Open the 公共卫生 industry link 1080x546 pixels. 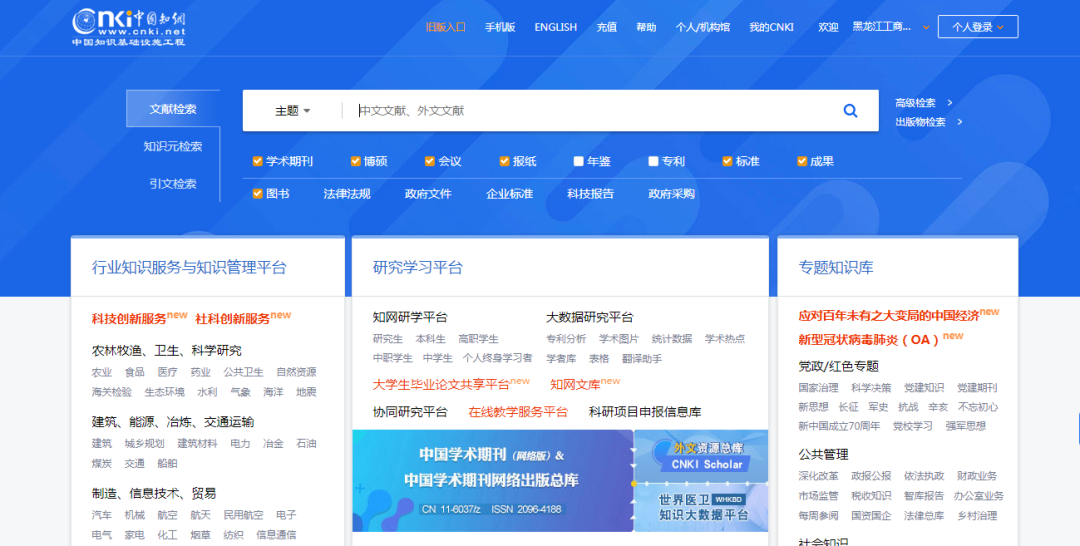point(244,372)
